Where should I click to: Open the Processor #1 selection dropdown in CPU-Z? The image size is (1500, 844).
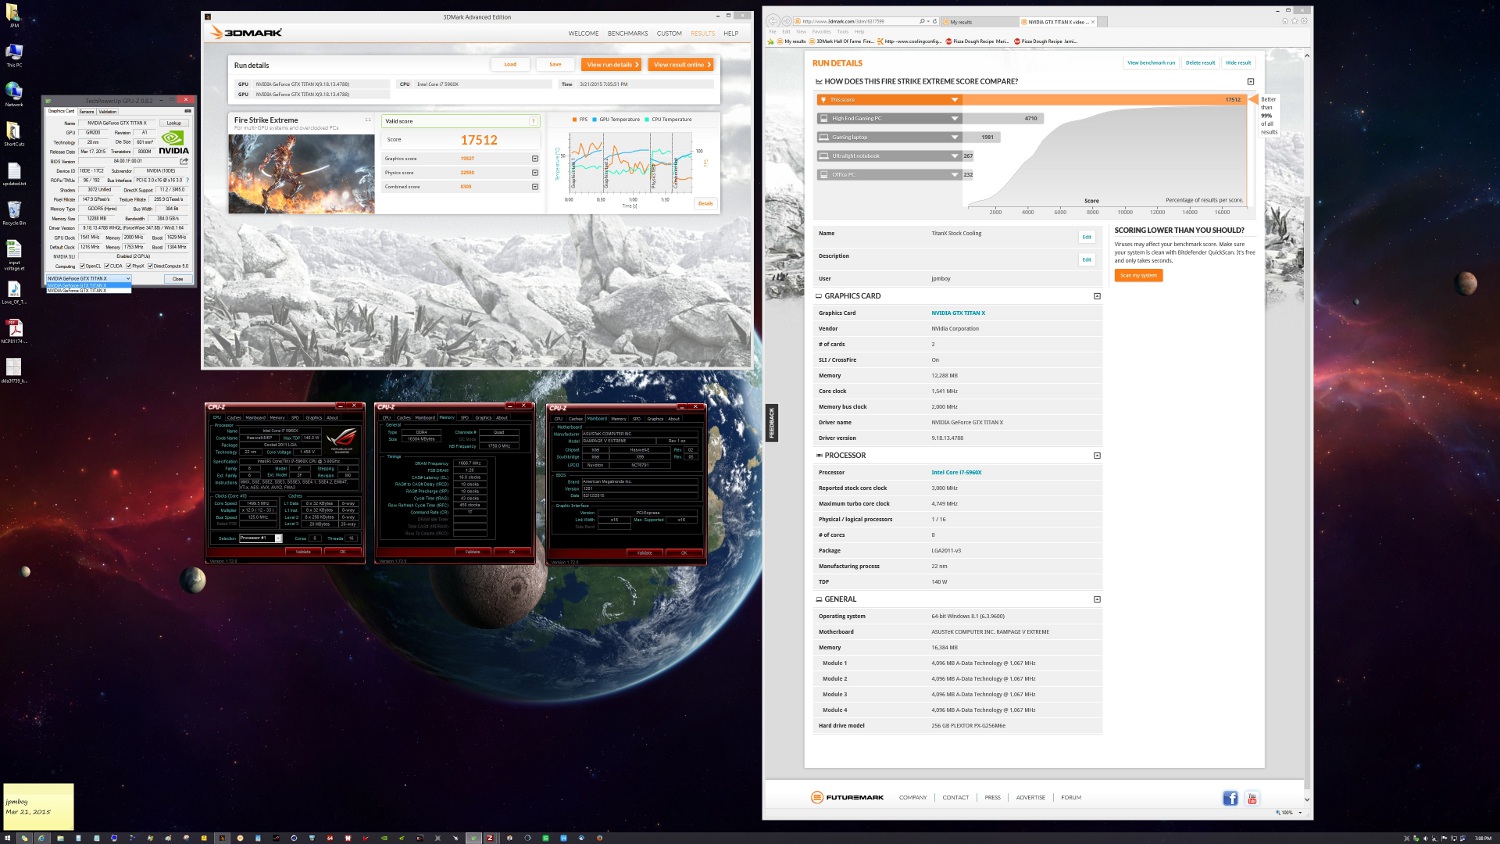260,538
